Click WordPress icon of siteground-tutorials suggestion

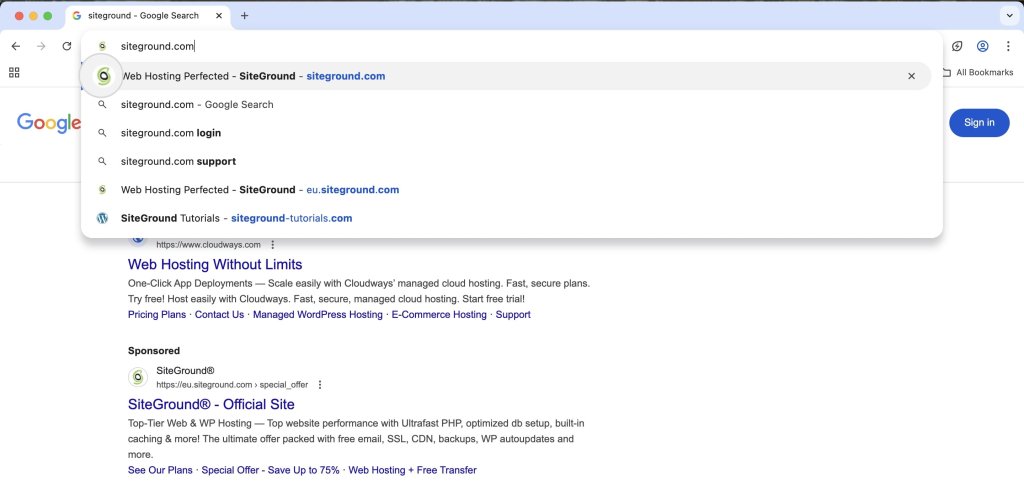point(102,218)
